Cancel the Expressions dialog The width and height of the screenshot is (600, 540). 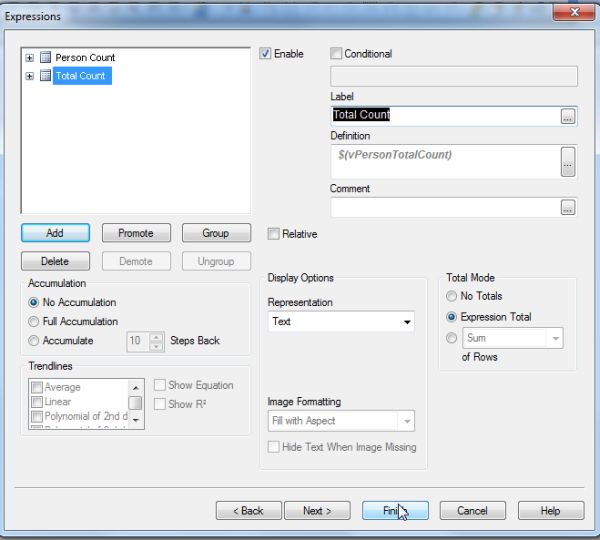click(473, 511)
